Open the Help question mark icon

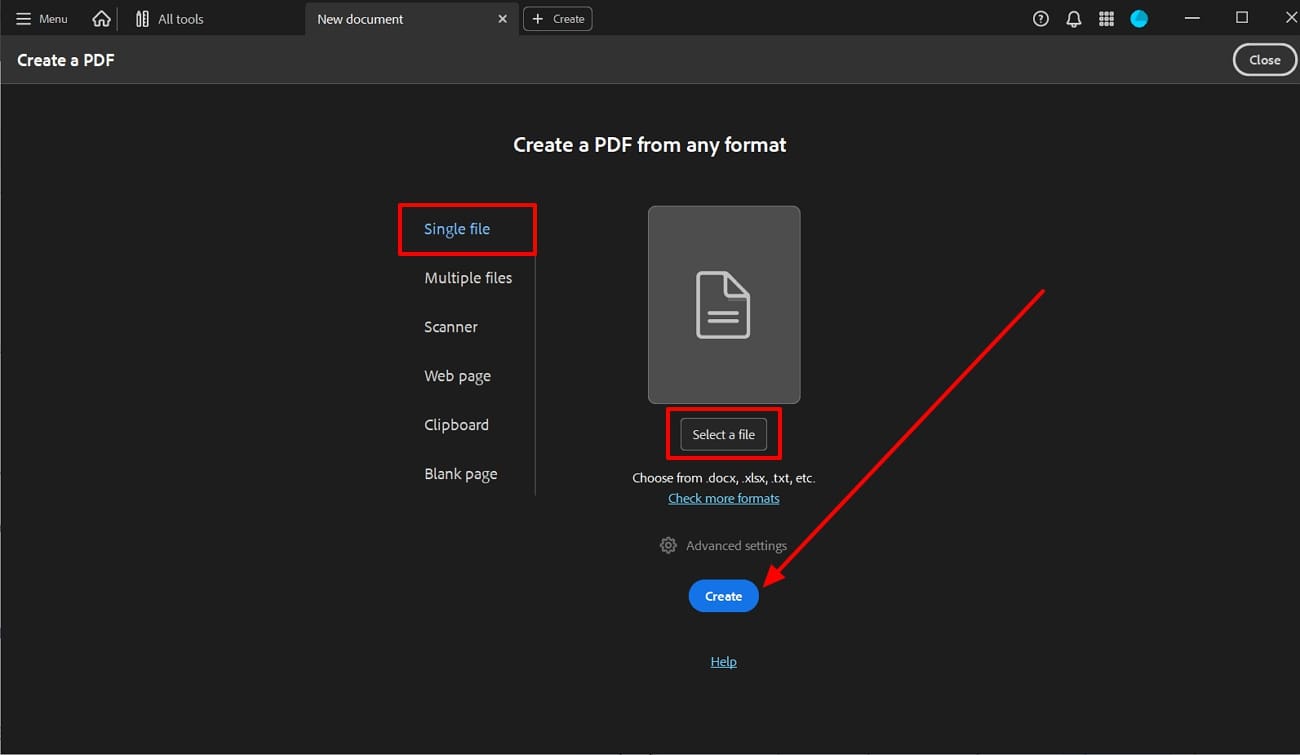point(1041,19)
